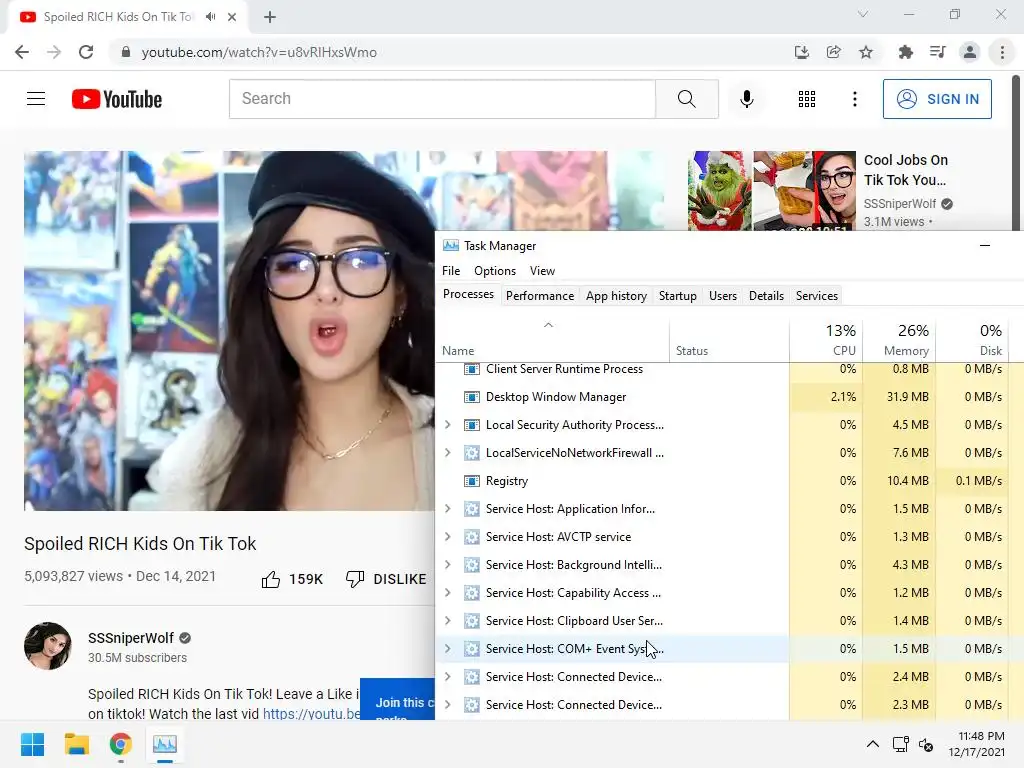Like the video with thumbs up
The width and height of the screenshot is (1024, 768).
click(x=270, y=579)
